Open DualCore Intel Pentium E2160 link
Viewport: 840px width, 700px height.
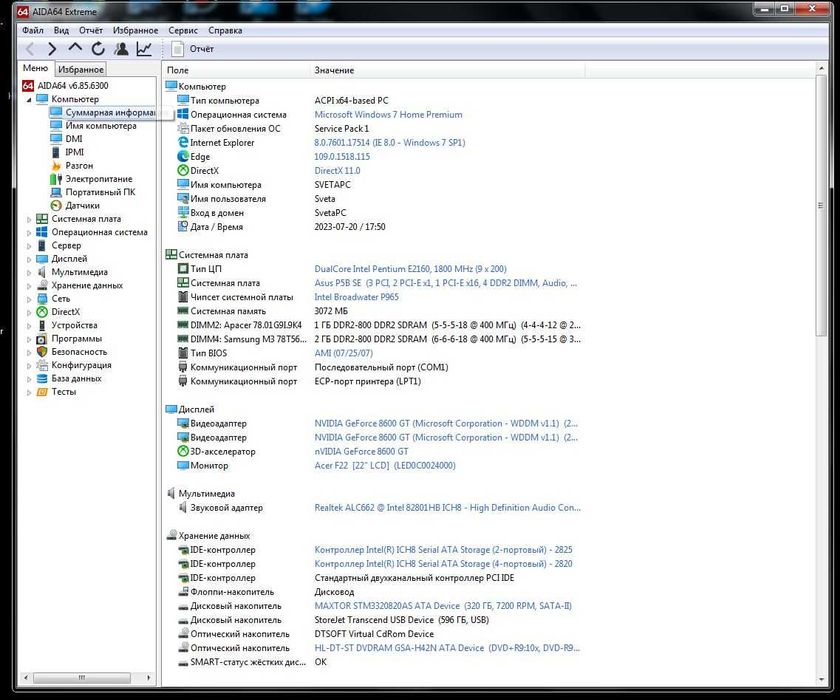pyautogui.click(x=410, y=269)
